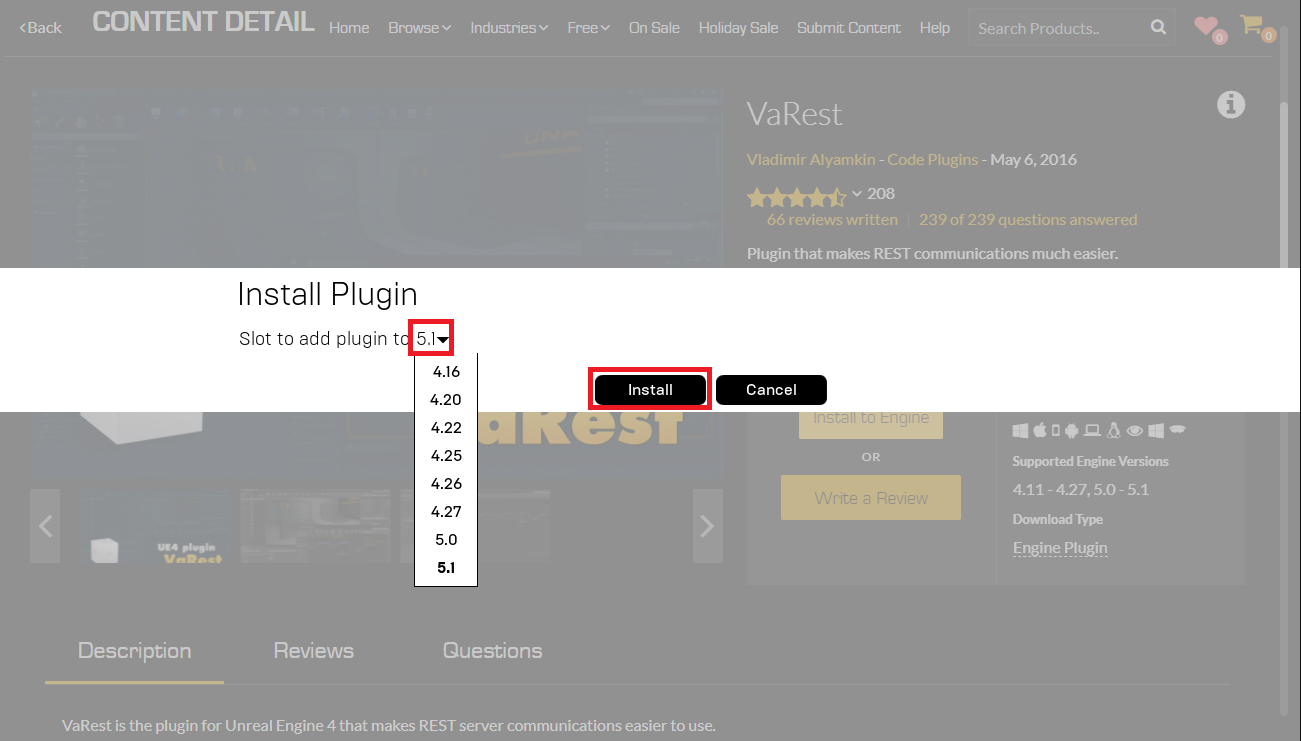1301x741 pixels.
Task: Click the product info circle icon
Action: click(1231, 104)
